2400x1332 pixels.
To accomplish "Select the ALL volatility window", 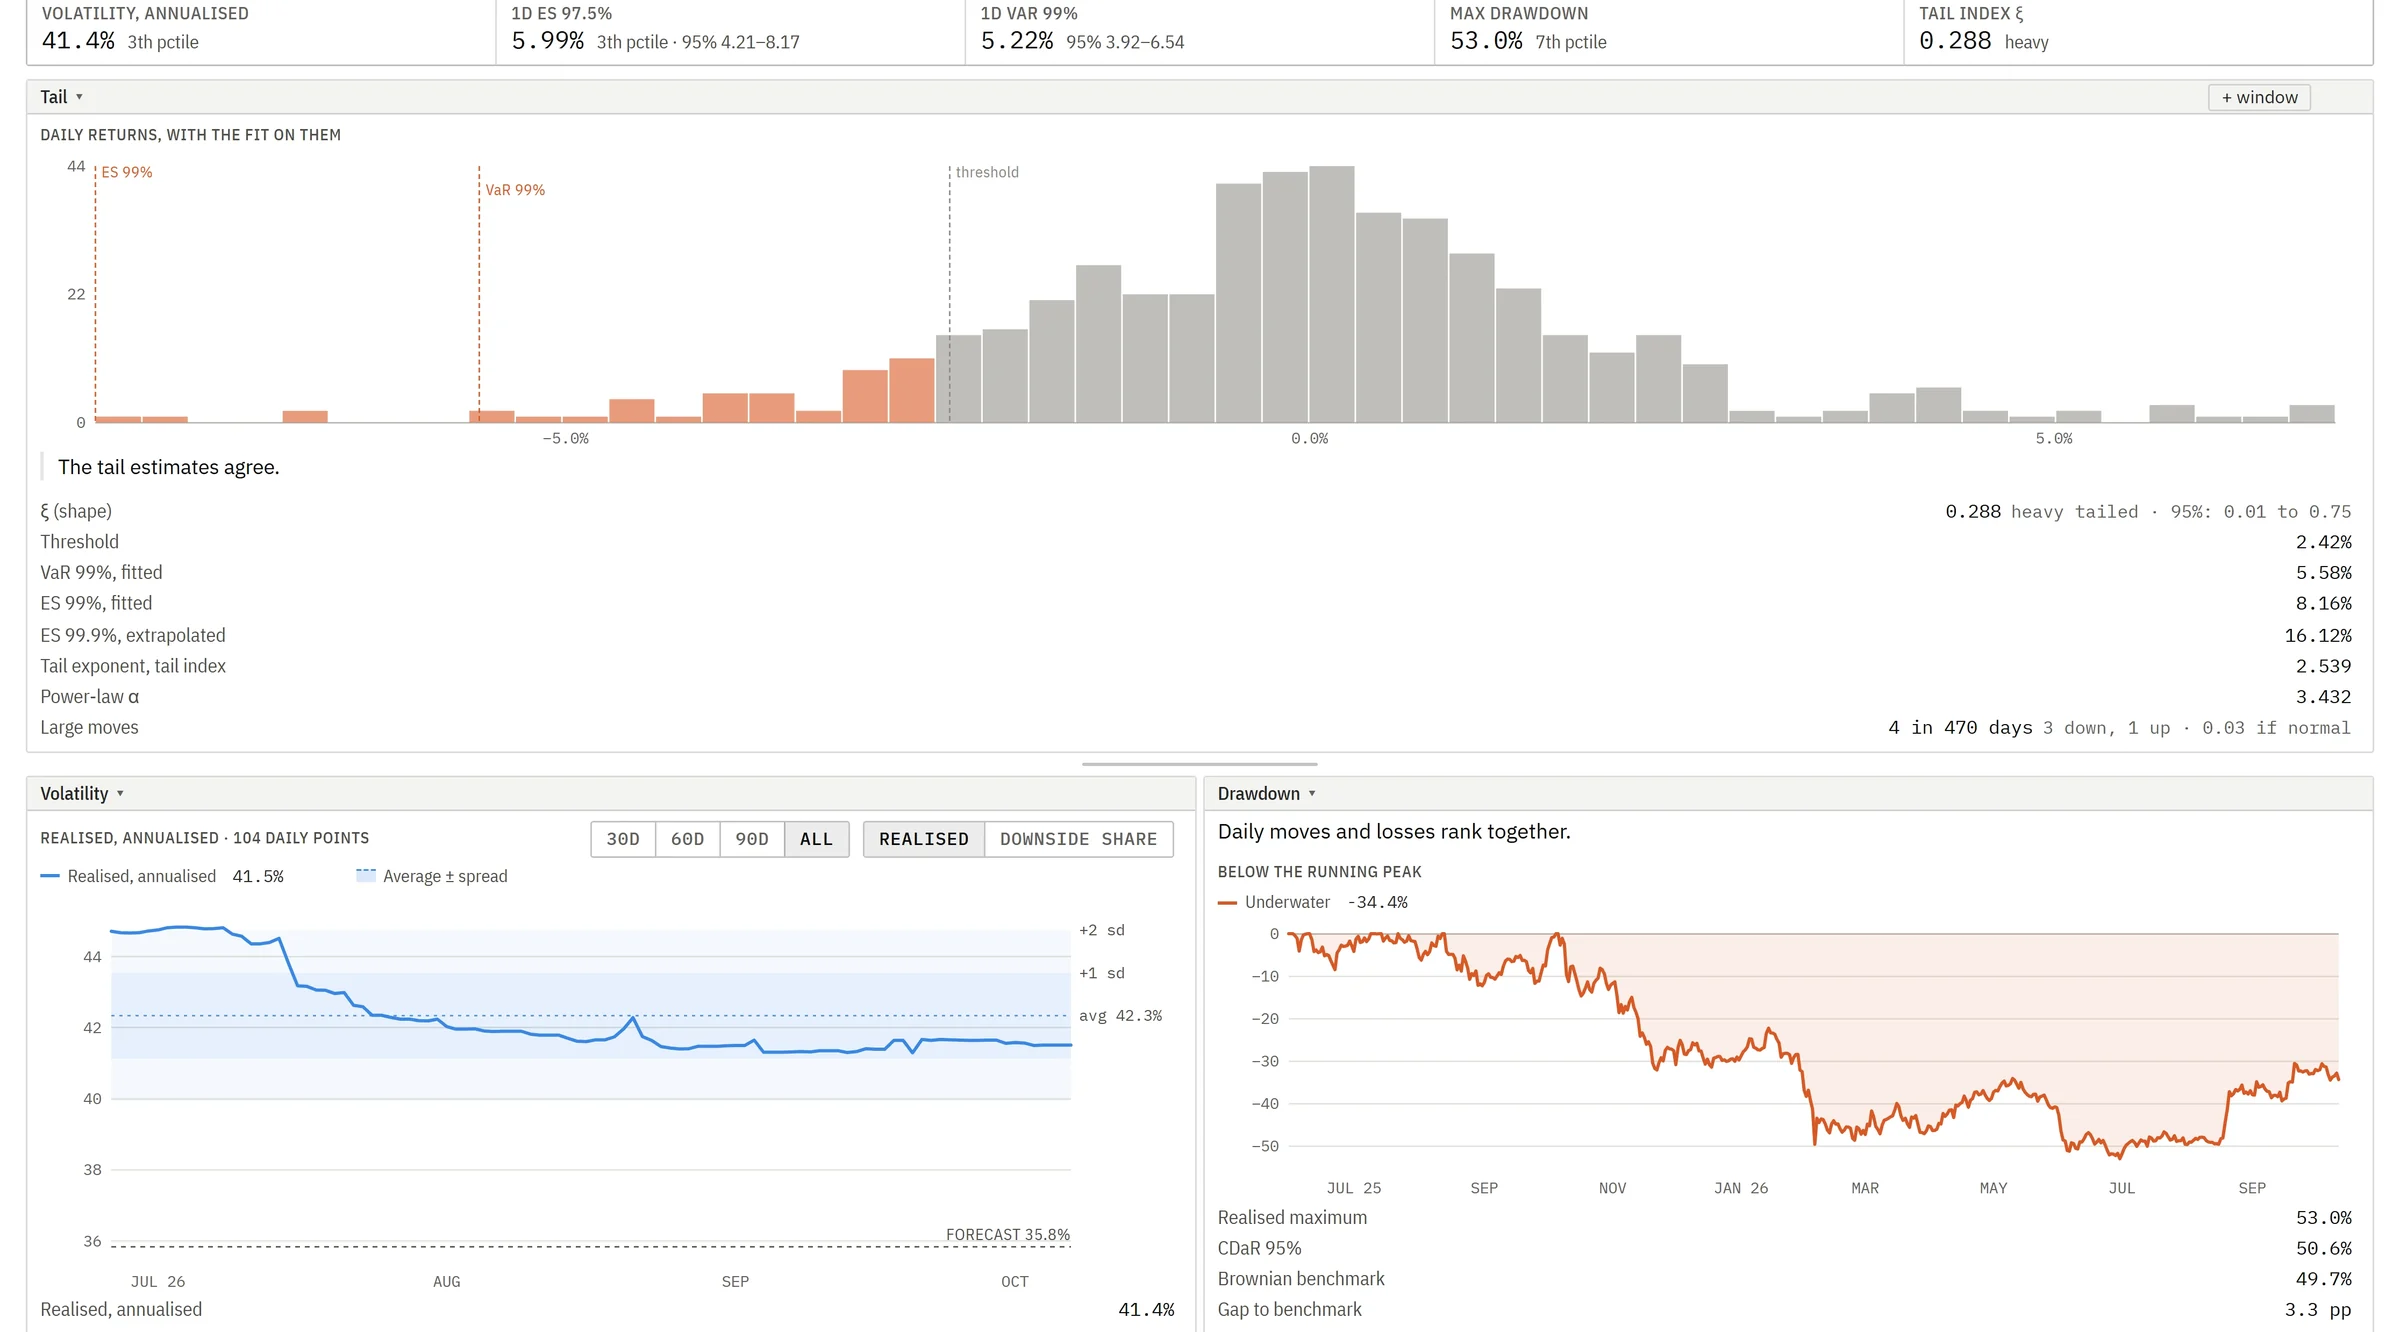I will click(816, 839).
